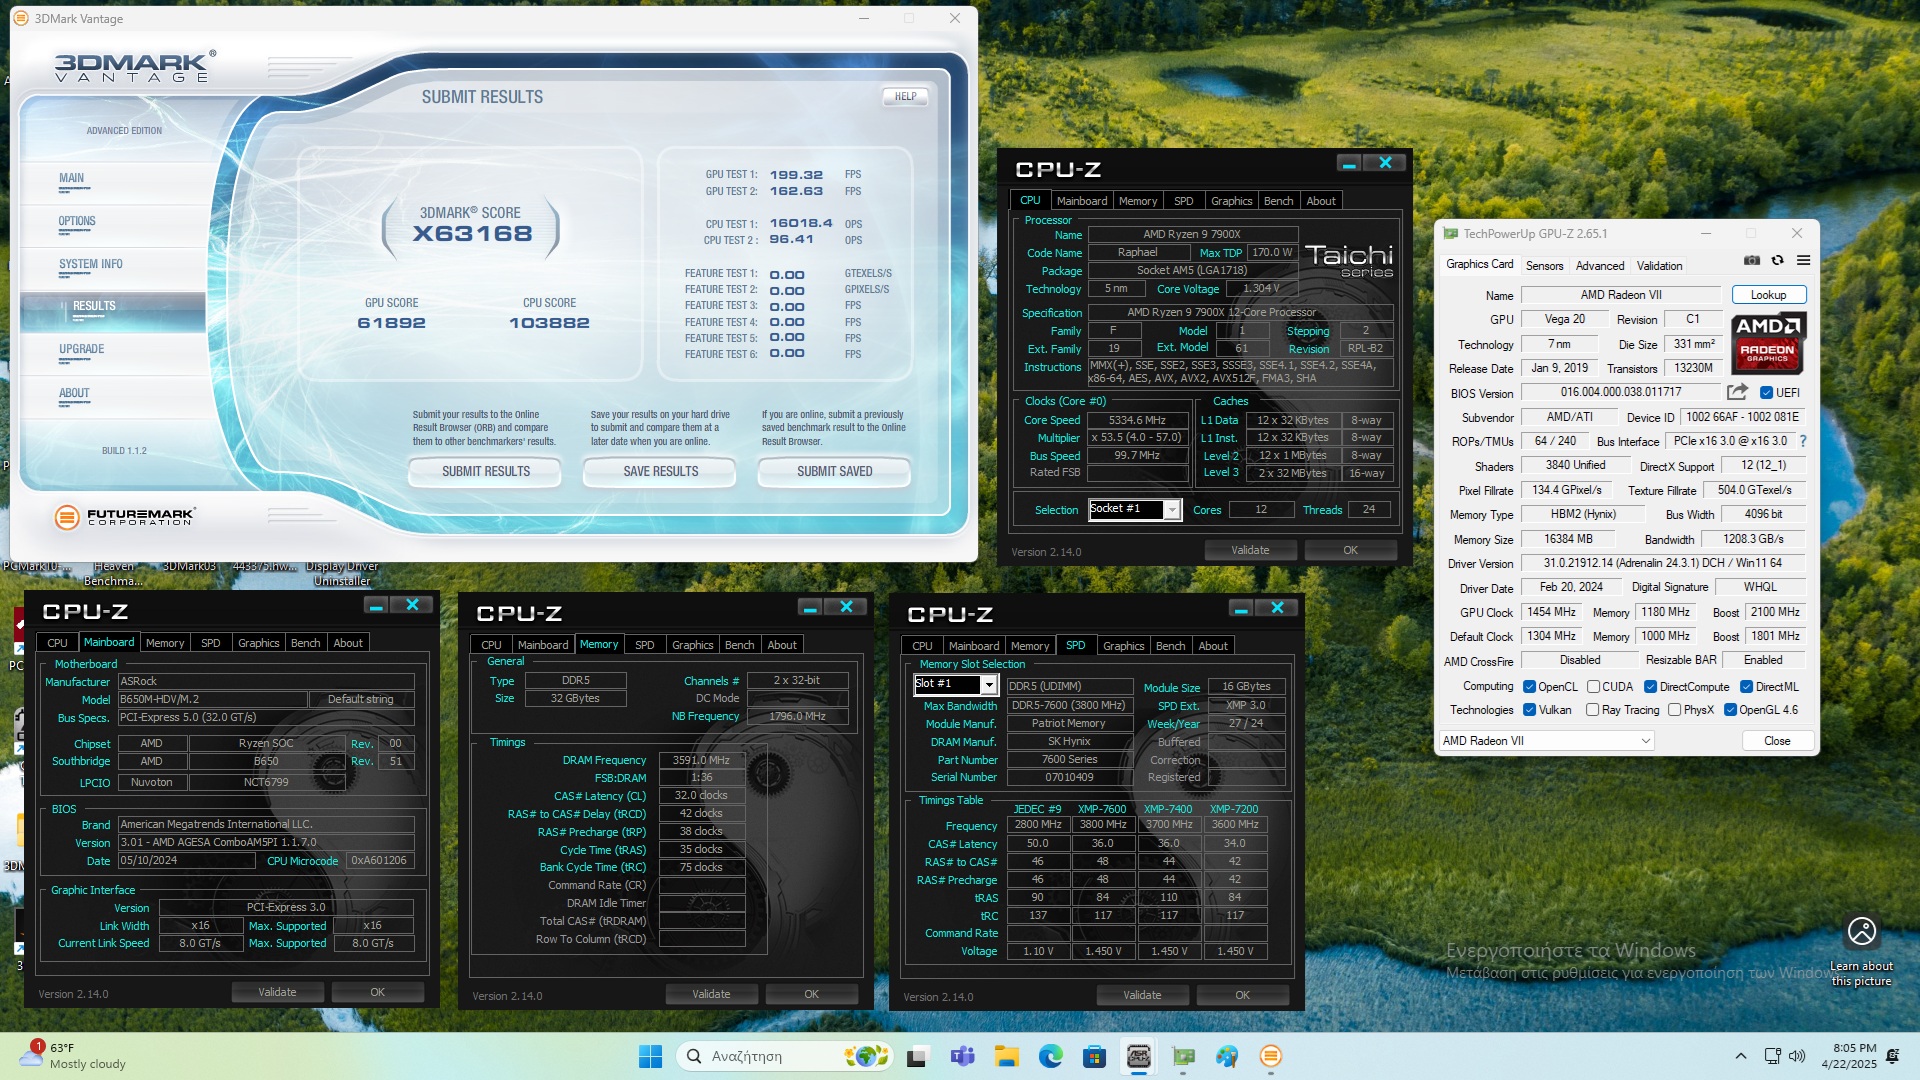Click the HELP button in 3DMark Vantage
This screenshot has height=1080, width=1920.
pyautogui.click(x=905, y=97)
